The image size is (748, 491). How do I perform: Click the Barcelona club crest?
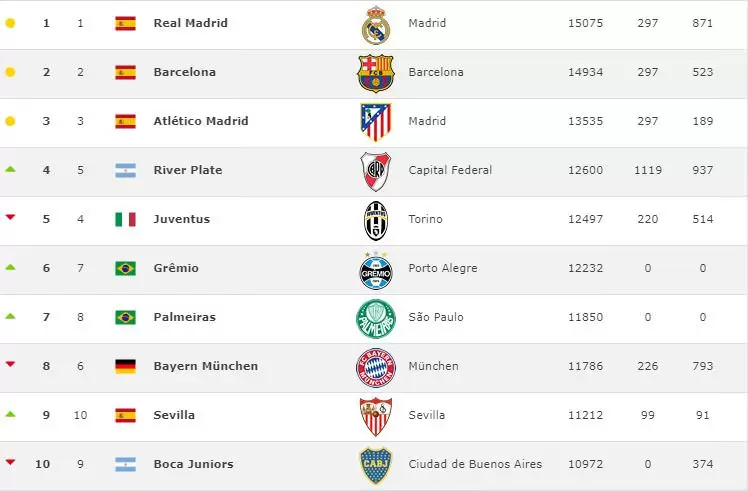pyautogui.click(x=376, y=73)
